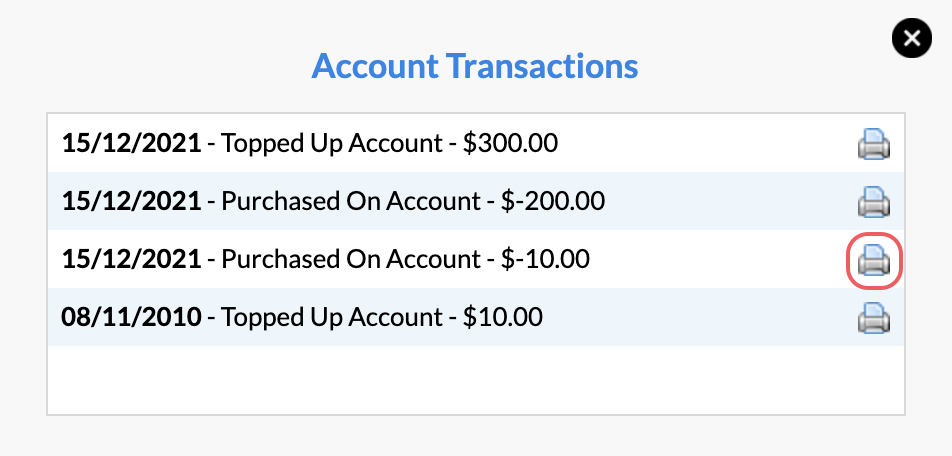Print the $-10.00 purchase transaction
Image resolution: width=952 pixels, height=456 pixels.
click(x=874, y=260)
